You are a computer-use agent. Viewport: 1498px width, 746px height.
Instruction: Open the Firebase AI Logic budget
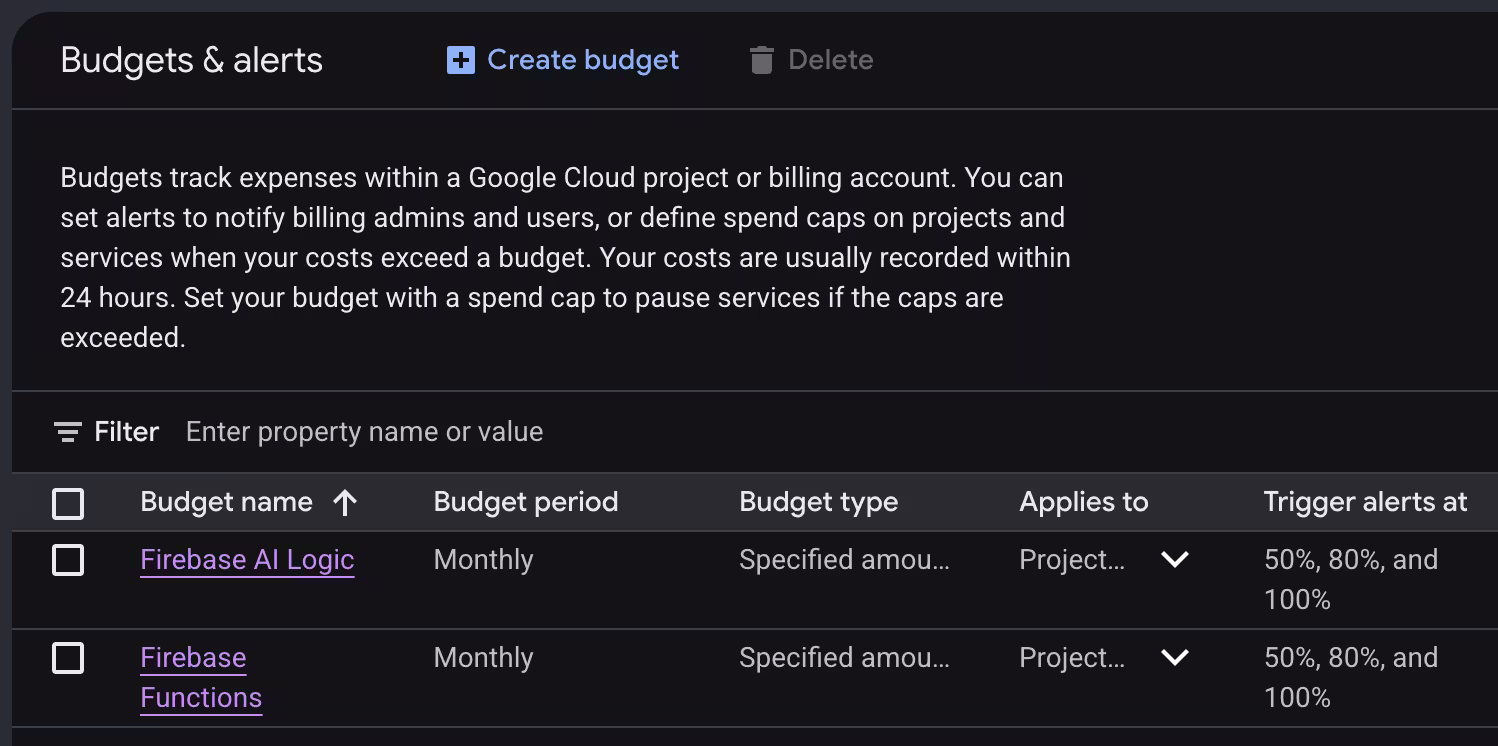point(247,560)
